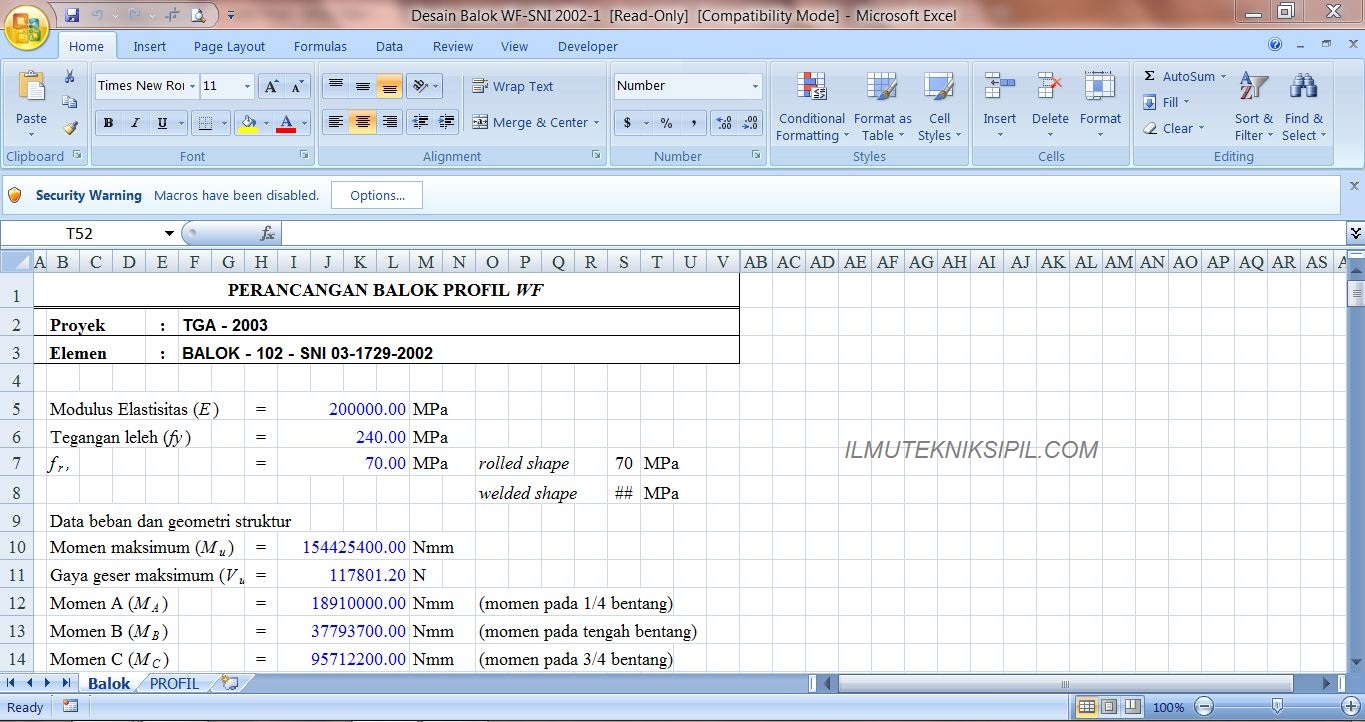Expand Merge & Center dropdown arrow
Screen dimensions: 1365x722
(x=597, y=122)
